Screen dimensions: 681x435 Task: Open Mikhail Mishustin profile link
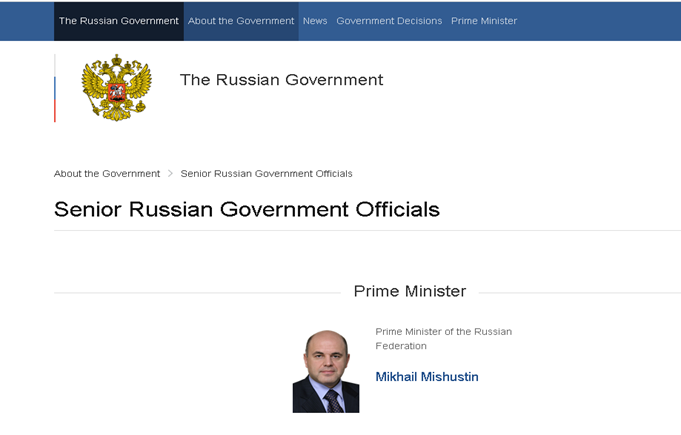(x=427, y=377)
